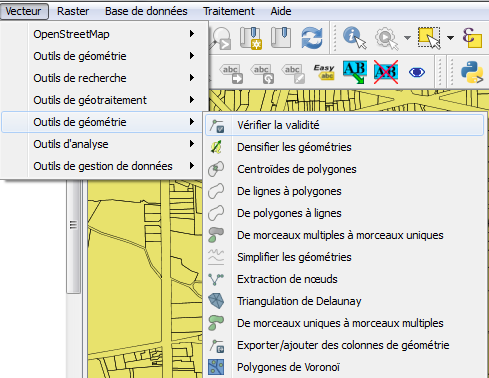Toggle the blue eye label visibility icon
Screen dimensions: 489x378
(417, 72)
